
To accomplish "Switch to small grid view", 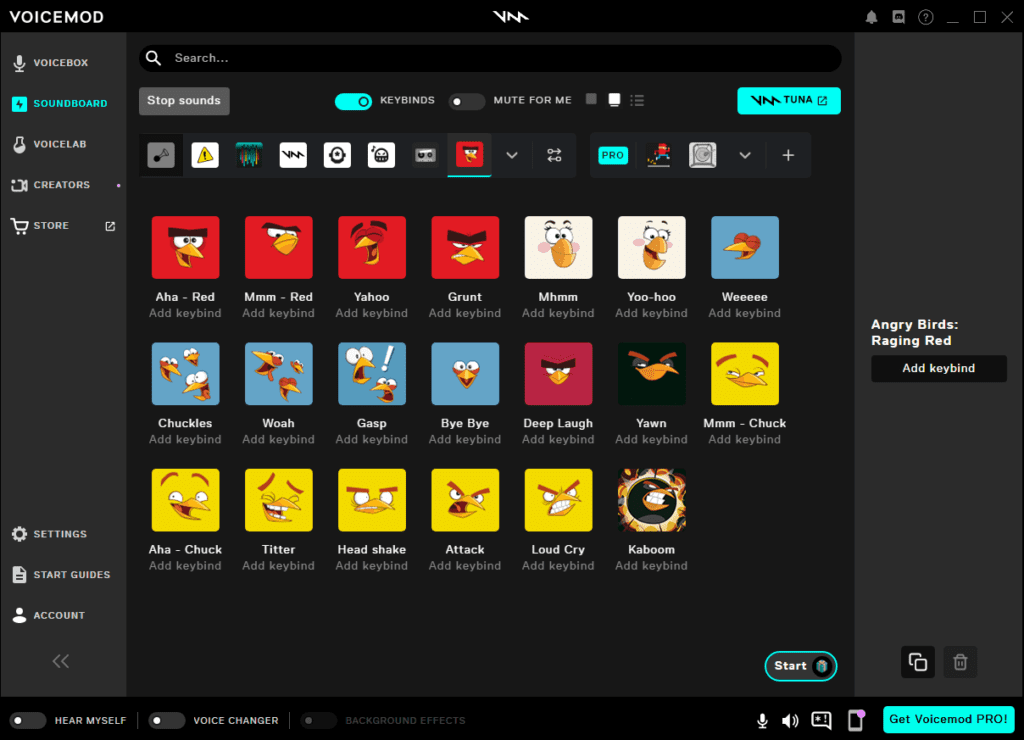I will pos(591,99).
